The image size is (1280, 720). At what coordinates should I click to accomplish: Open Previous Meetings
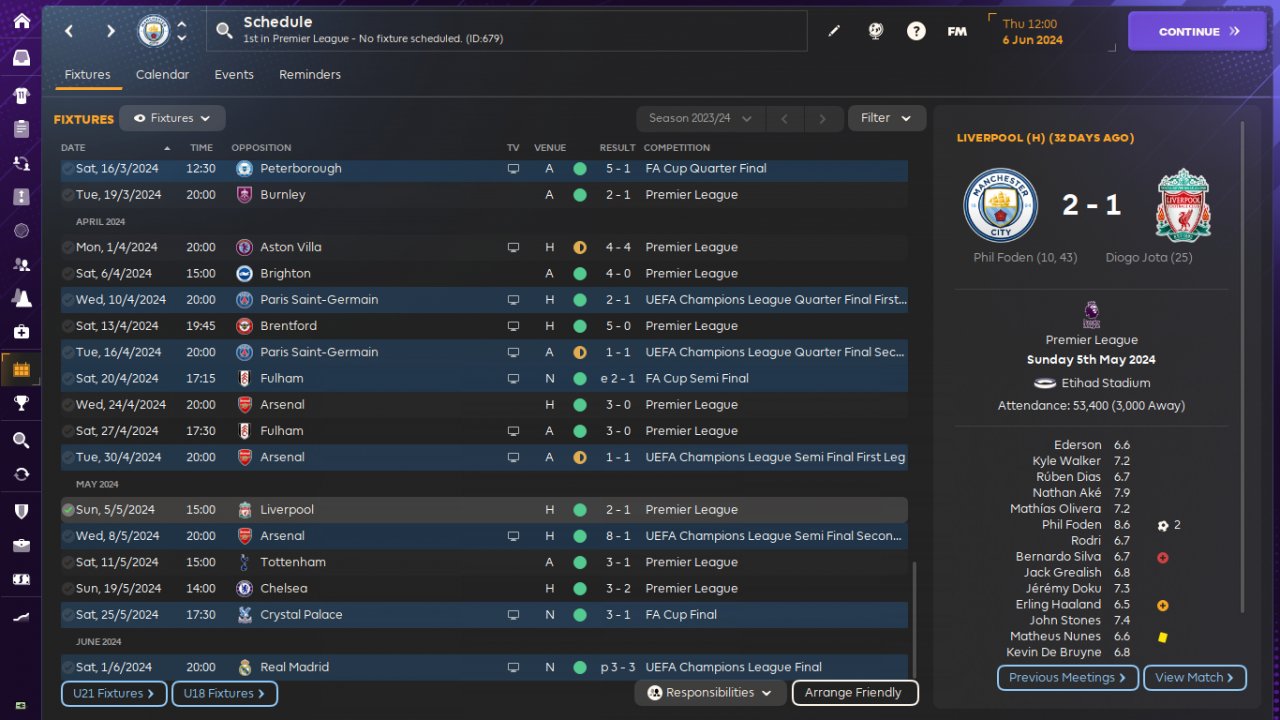pos(1068,677)
